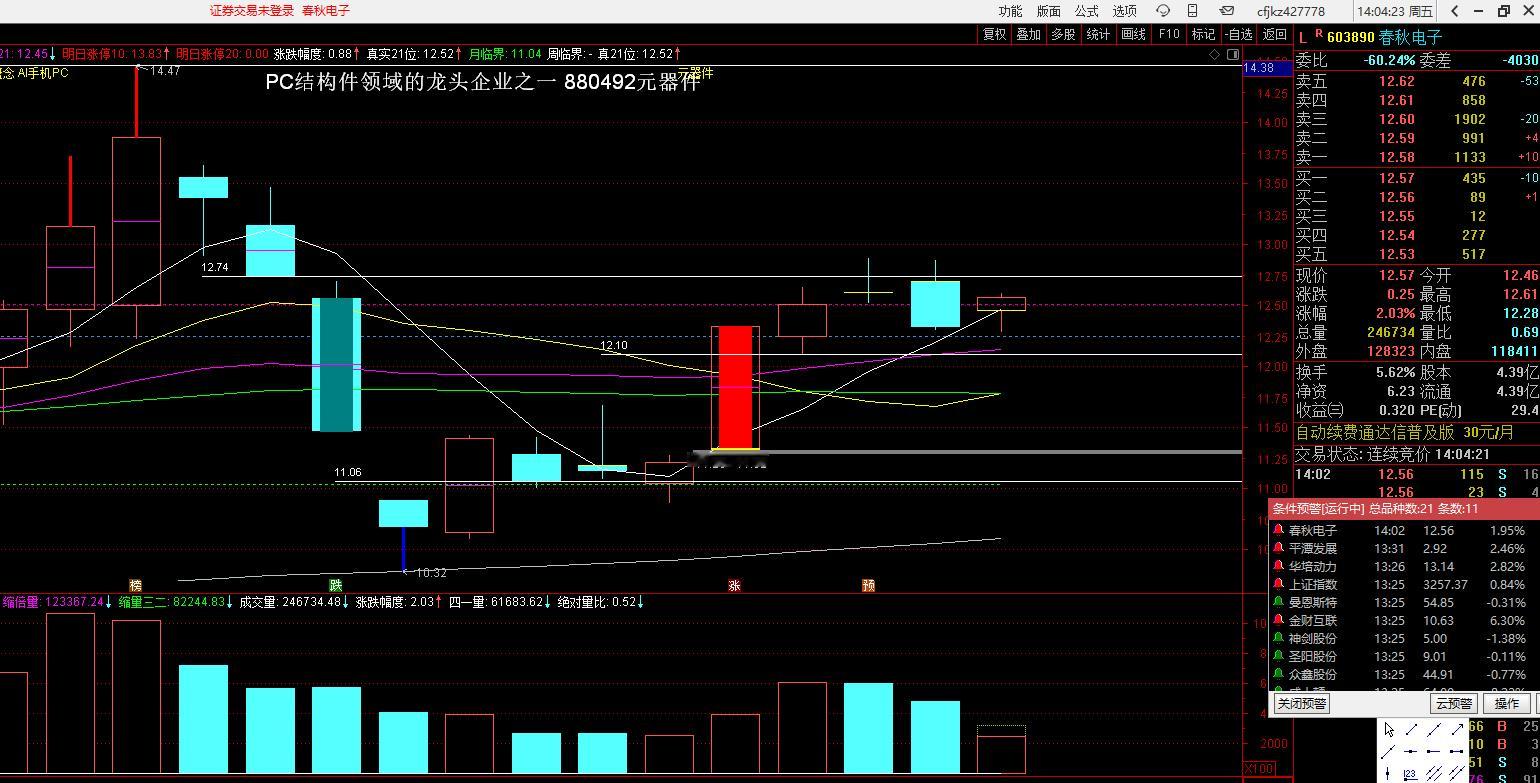
Task: Click the tallest red-outlined volume bar
Action: (70, 693)
